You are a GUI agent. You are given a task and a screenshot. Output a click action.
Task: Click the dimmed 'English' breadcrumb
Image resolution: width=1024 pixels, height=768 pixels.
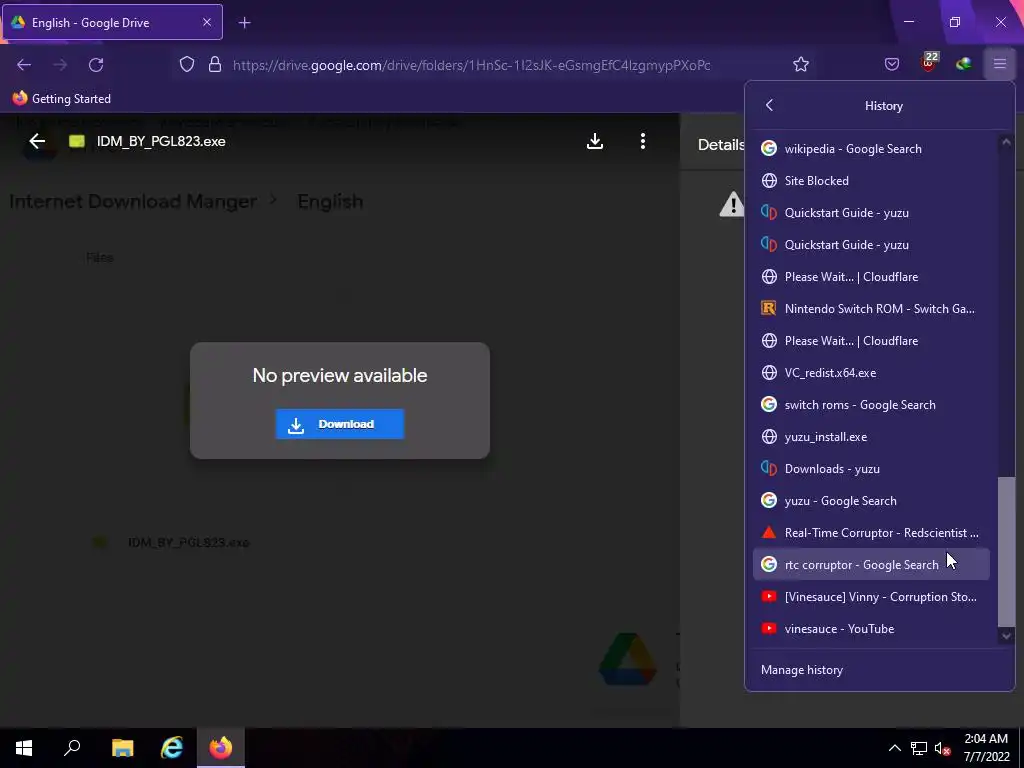tap(330, 201)
